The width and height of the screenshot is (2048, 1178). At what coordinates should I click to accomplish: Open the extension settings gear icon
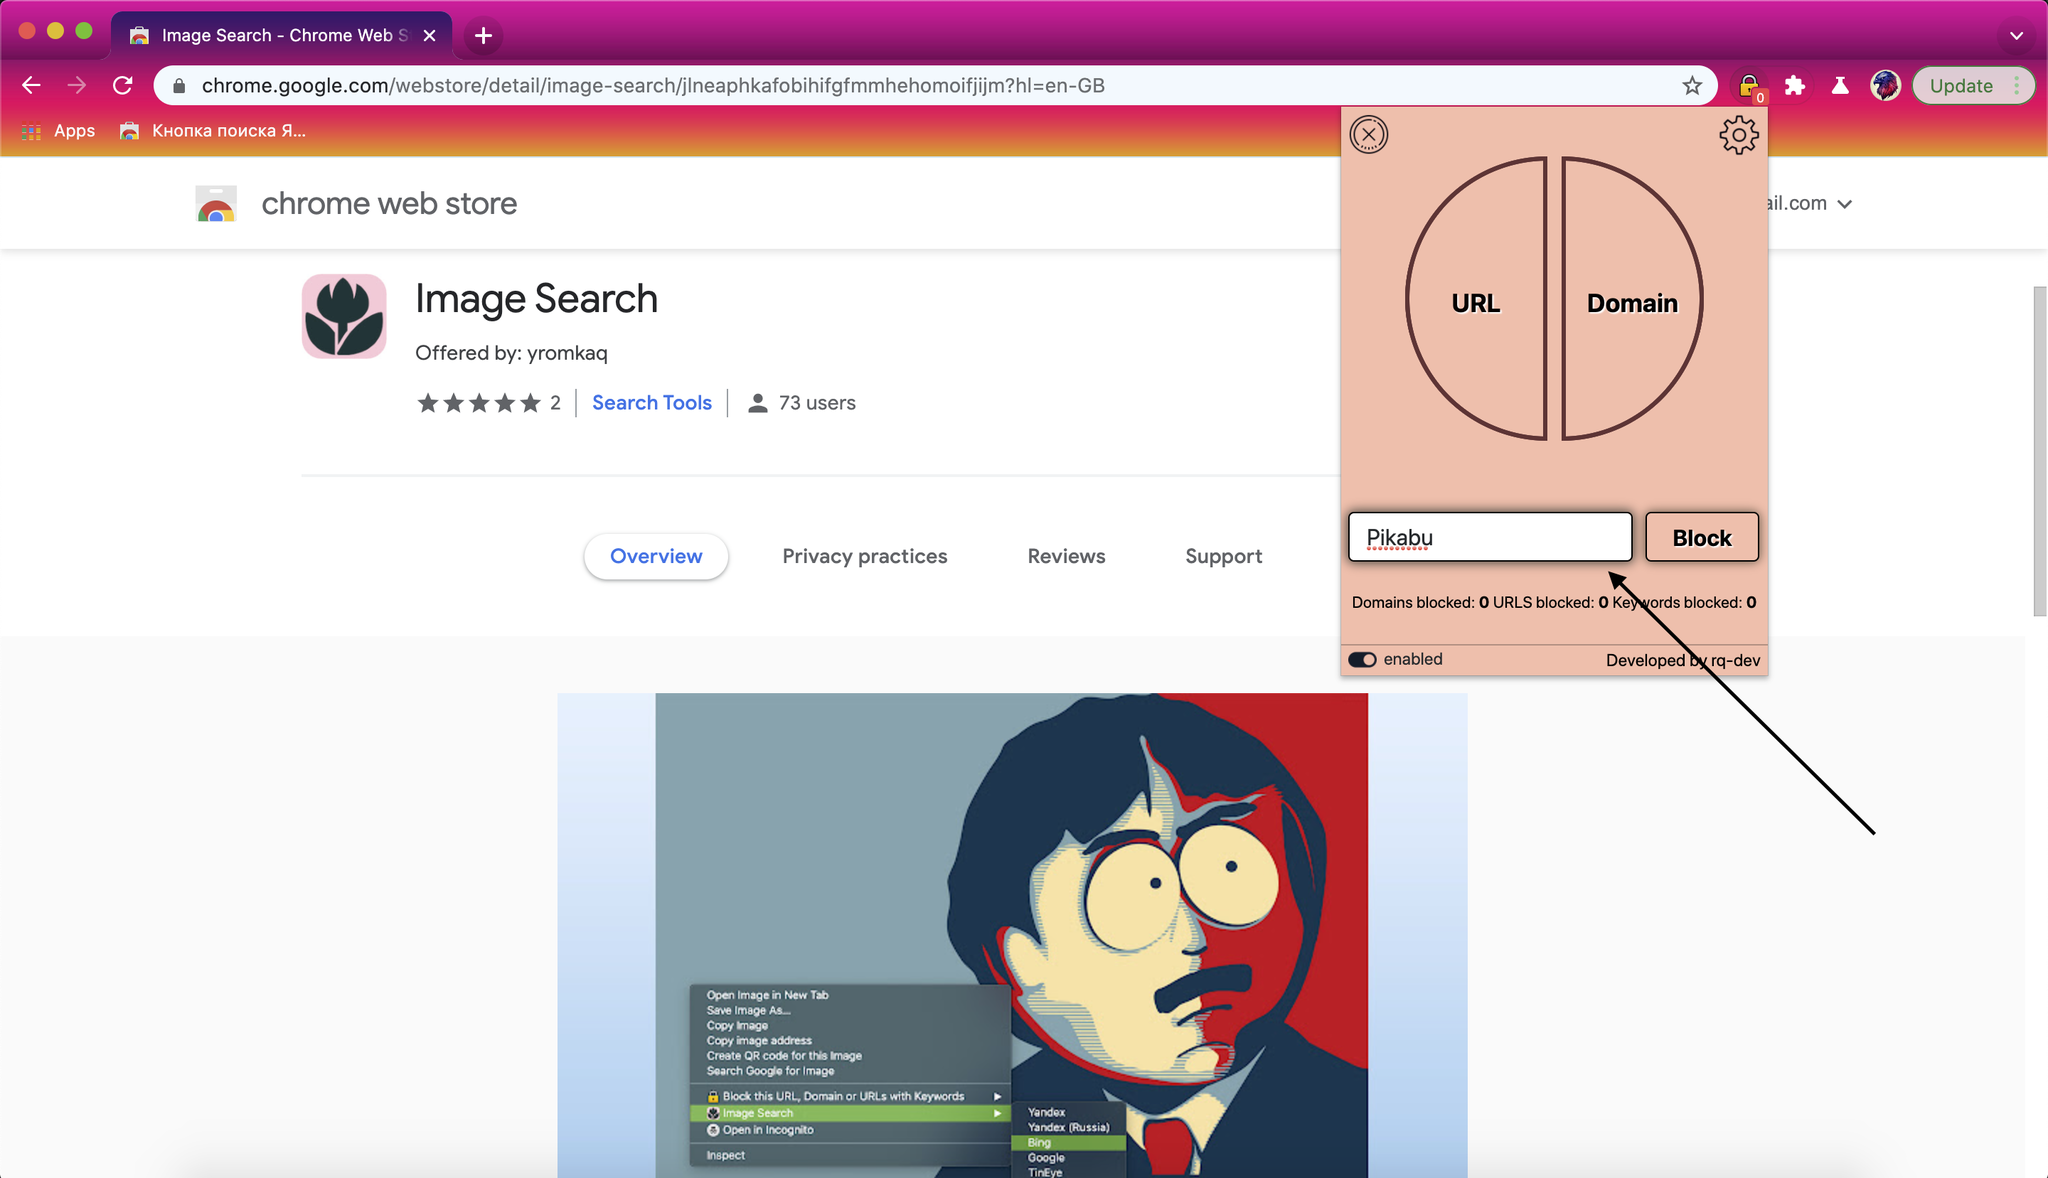tap(1739, 135)
